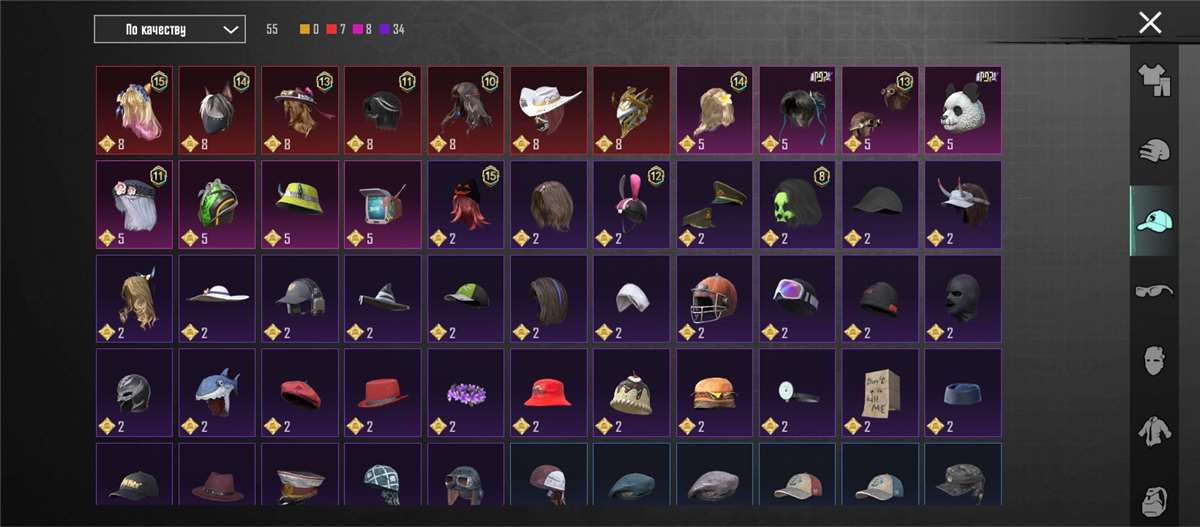
Task: Pick the green skull hood item
Action: (x=798, y=204)
